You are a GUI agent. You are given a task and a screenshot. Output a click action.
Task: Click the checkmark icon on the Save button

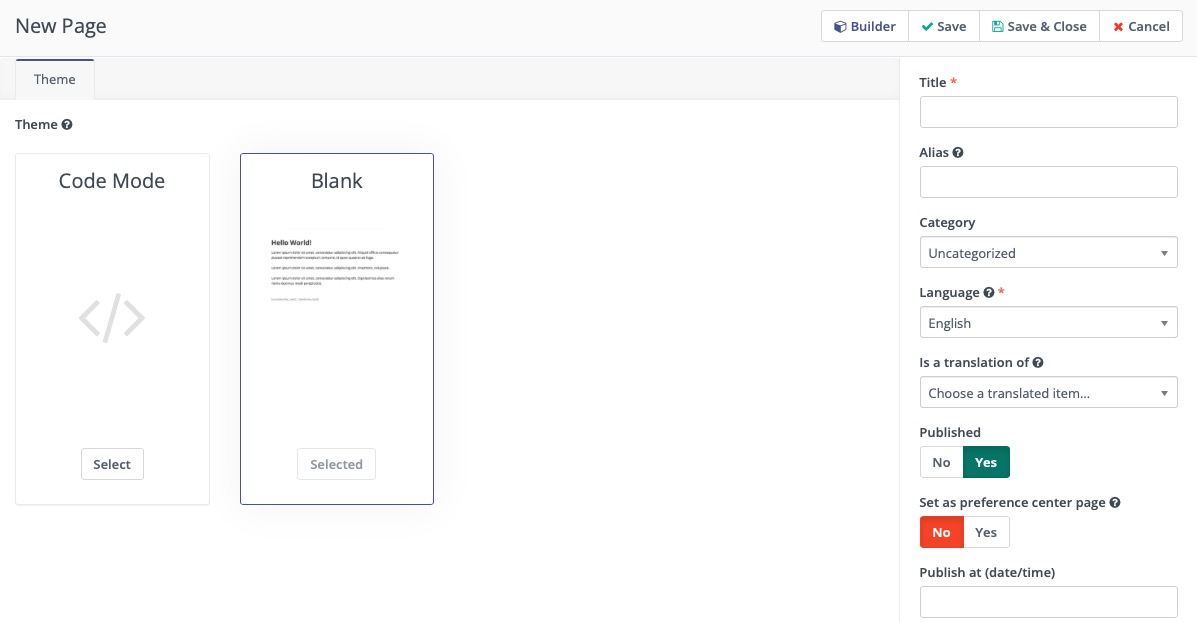(927, 26)
